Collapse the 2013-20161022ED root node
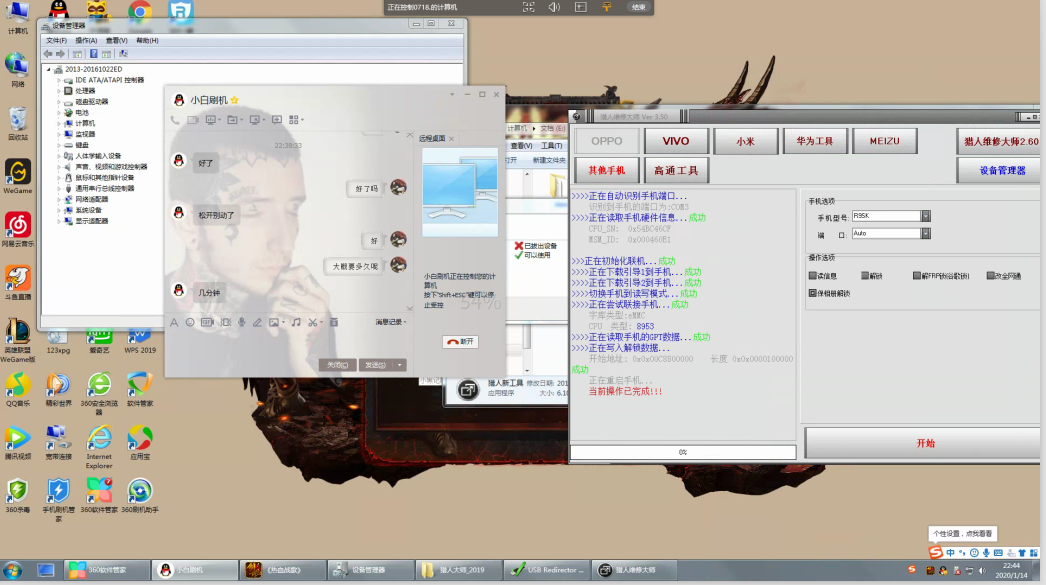The width and height of the screenshot is (1046, 585). coord(49,69)
